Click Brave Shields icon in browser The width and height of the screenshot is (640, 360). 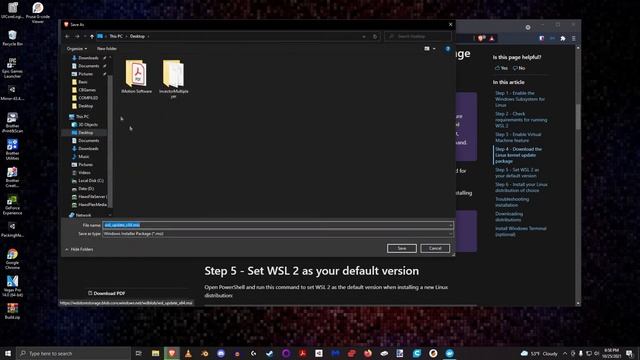click(x=482, y=38)
